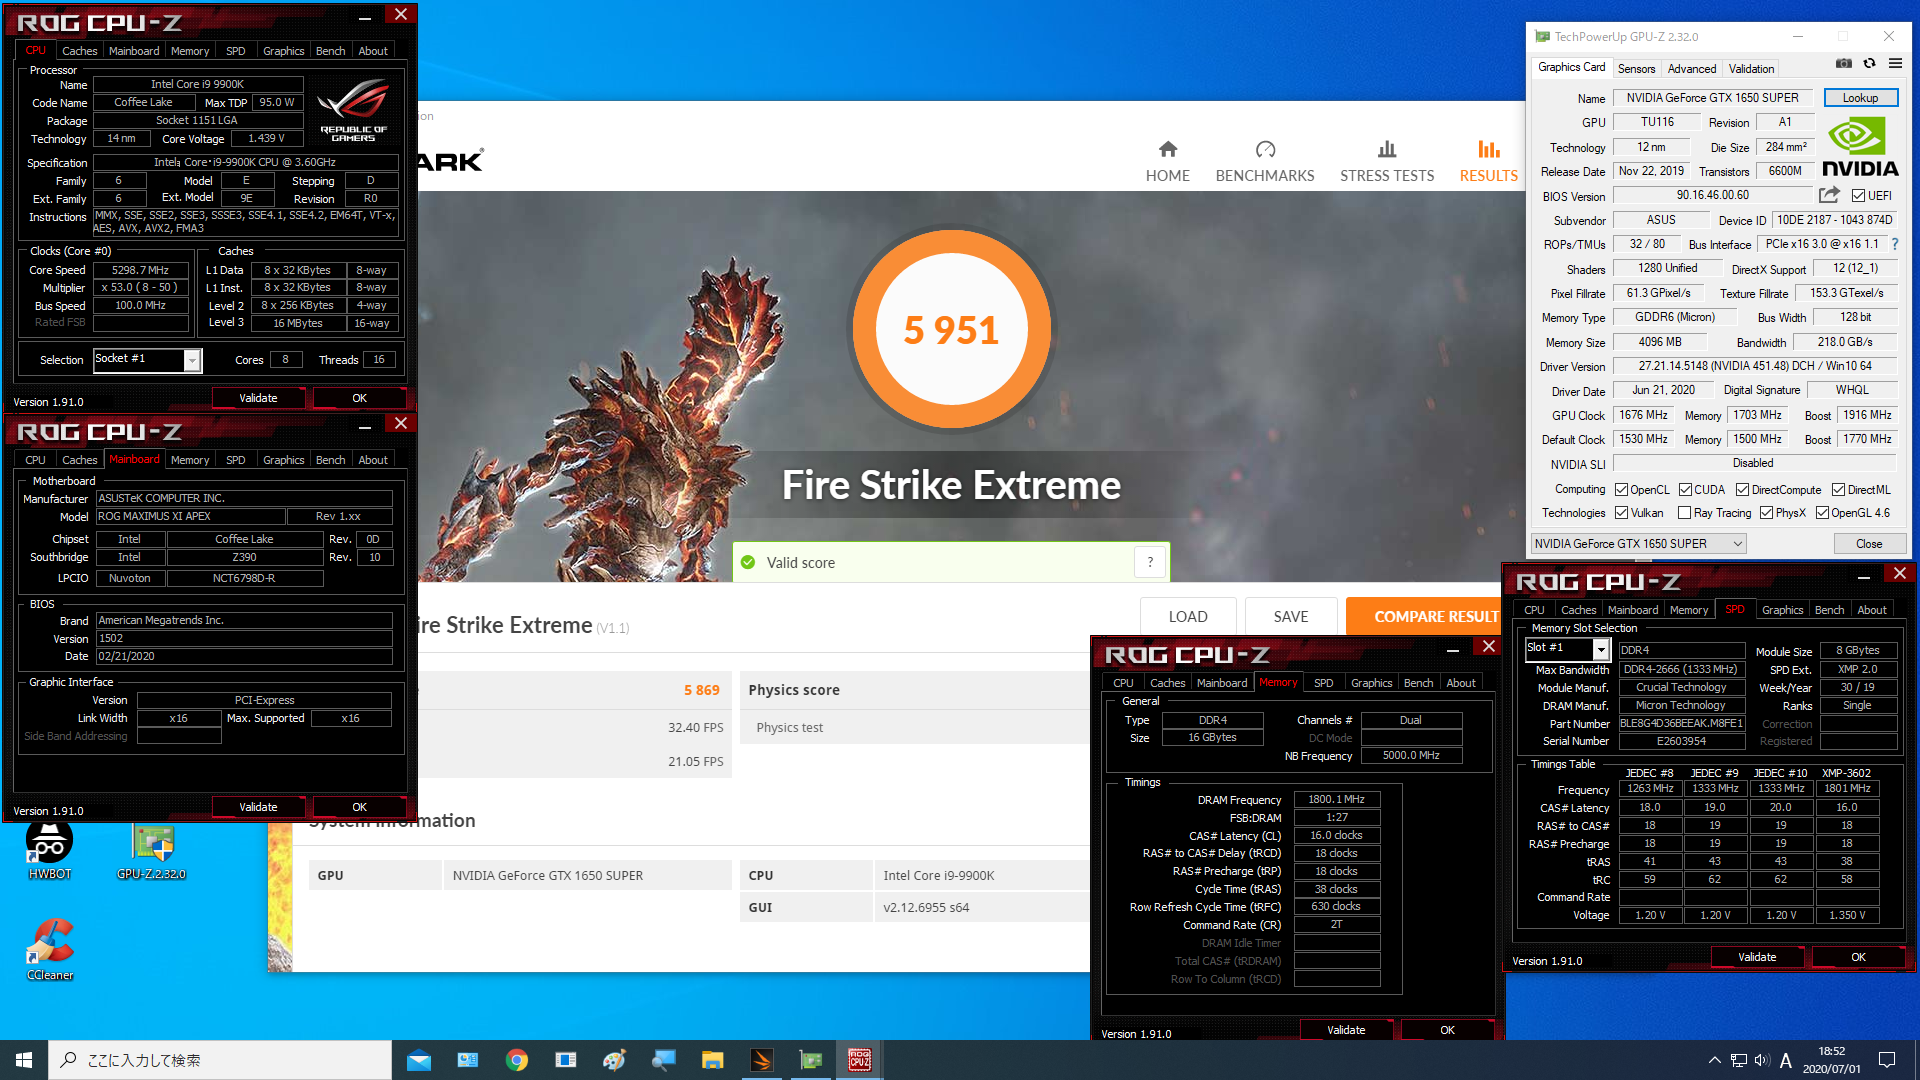The image size is (1920, 1080).
Task: Open Paint from the taskbar
Action: (x=615, y=1060)
